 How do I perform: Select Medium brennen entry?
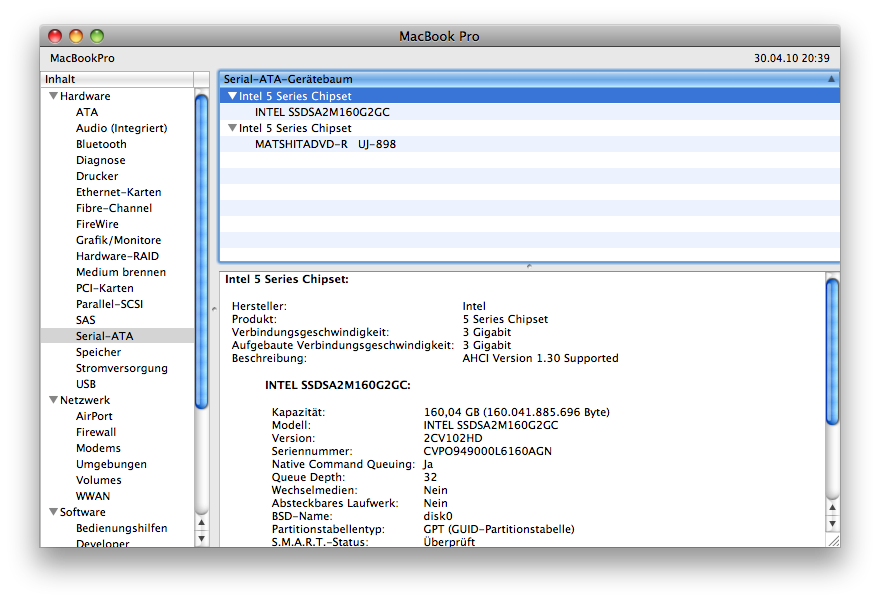121,272
